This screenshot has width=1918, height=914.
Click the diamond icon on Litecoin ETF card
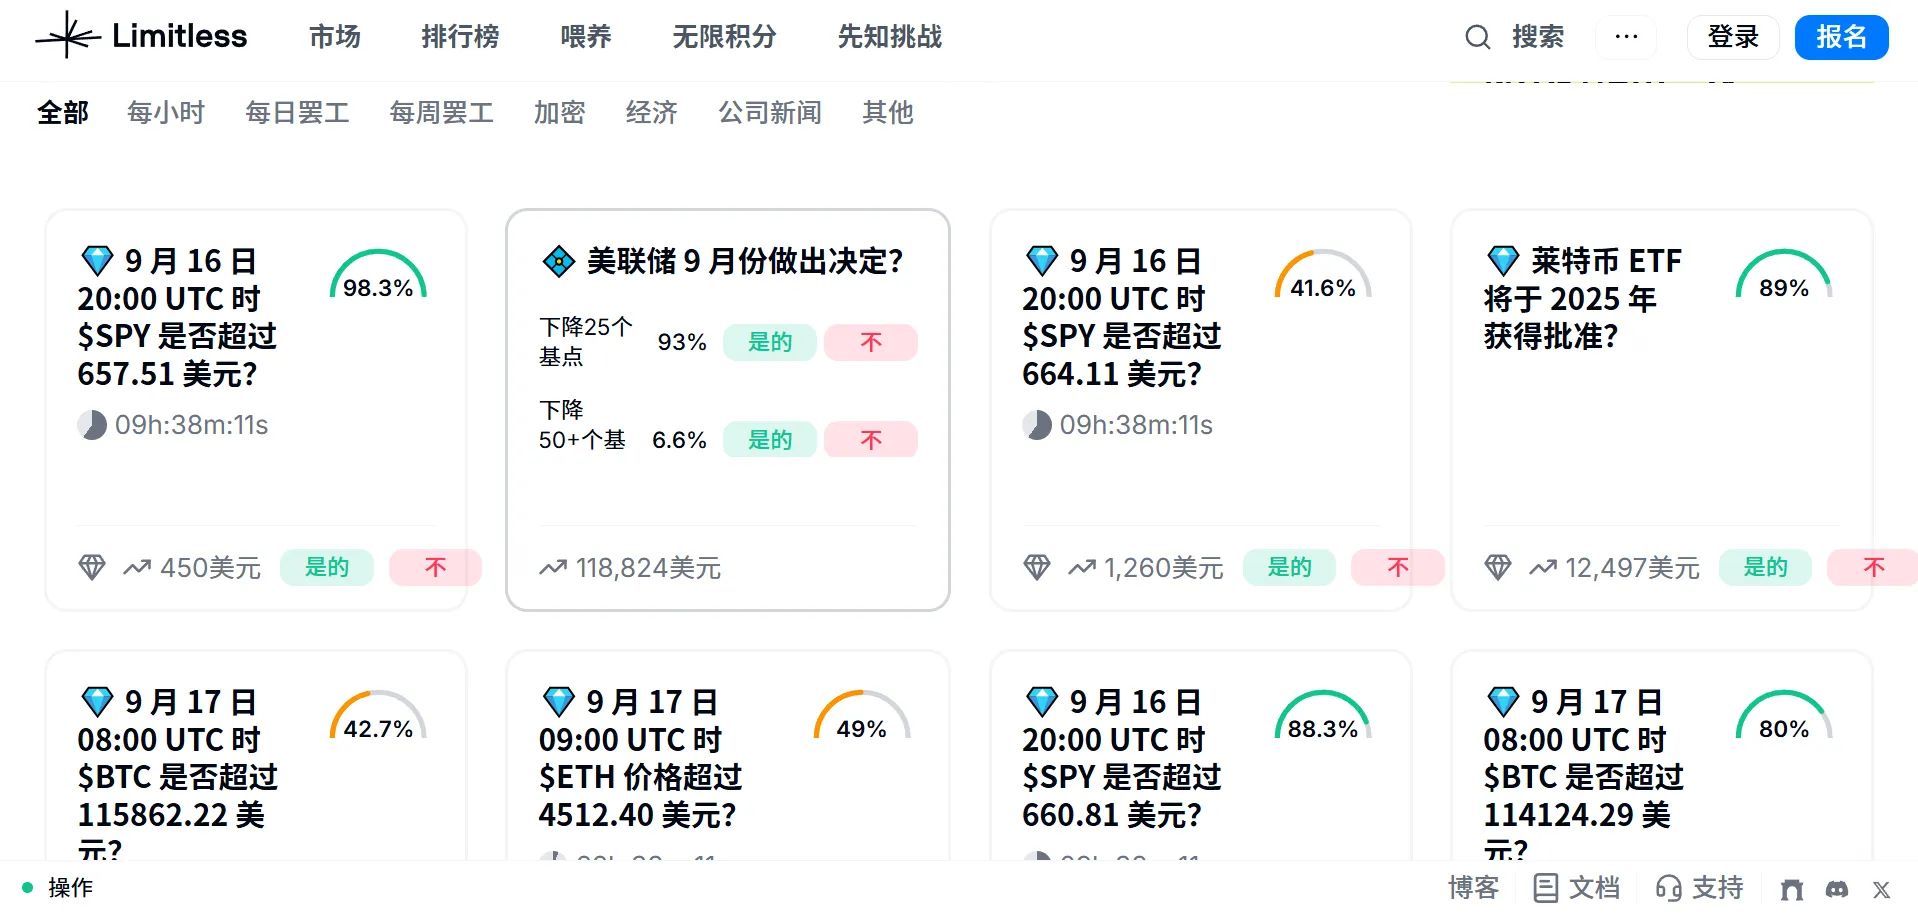point(1503,261)
